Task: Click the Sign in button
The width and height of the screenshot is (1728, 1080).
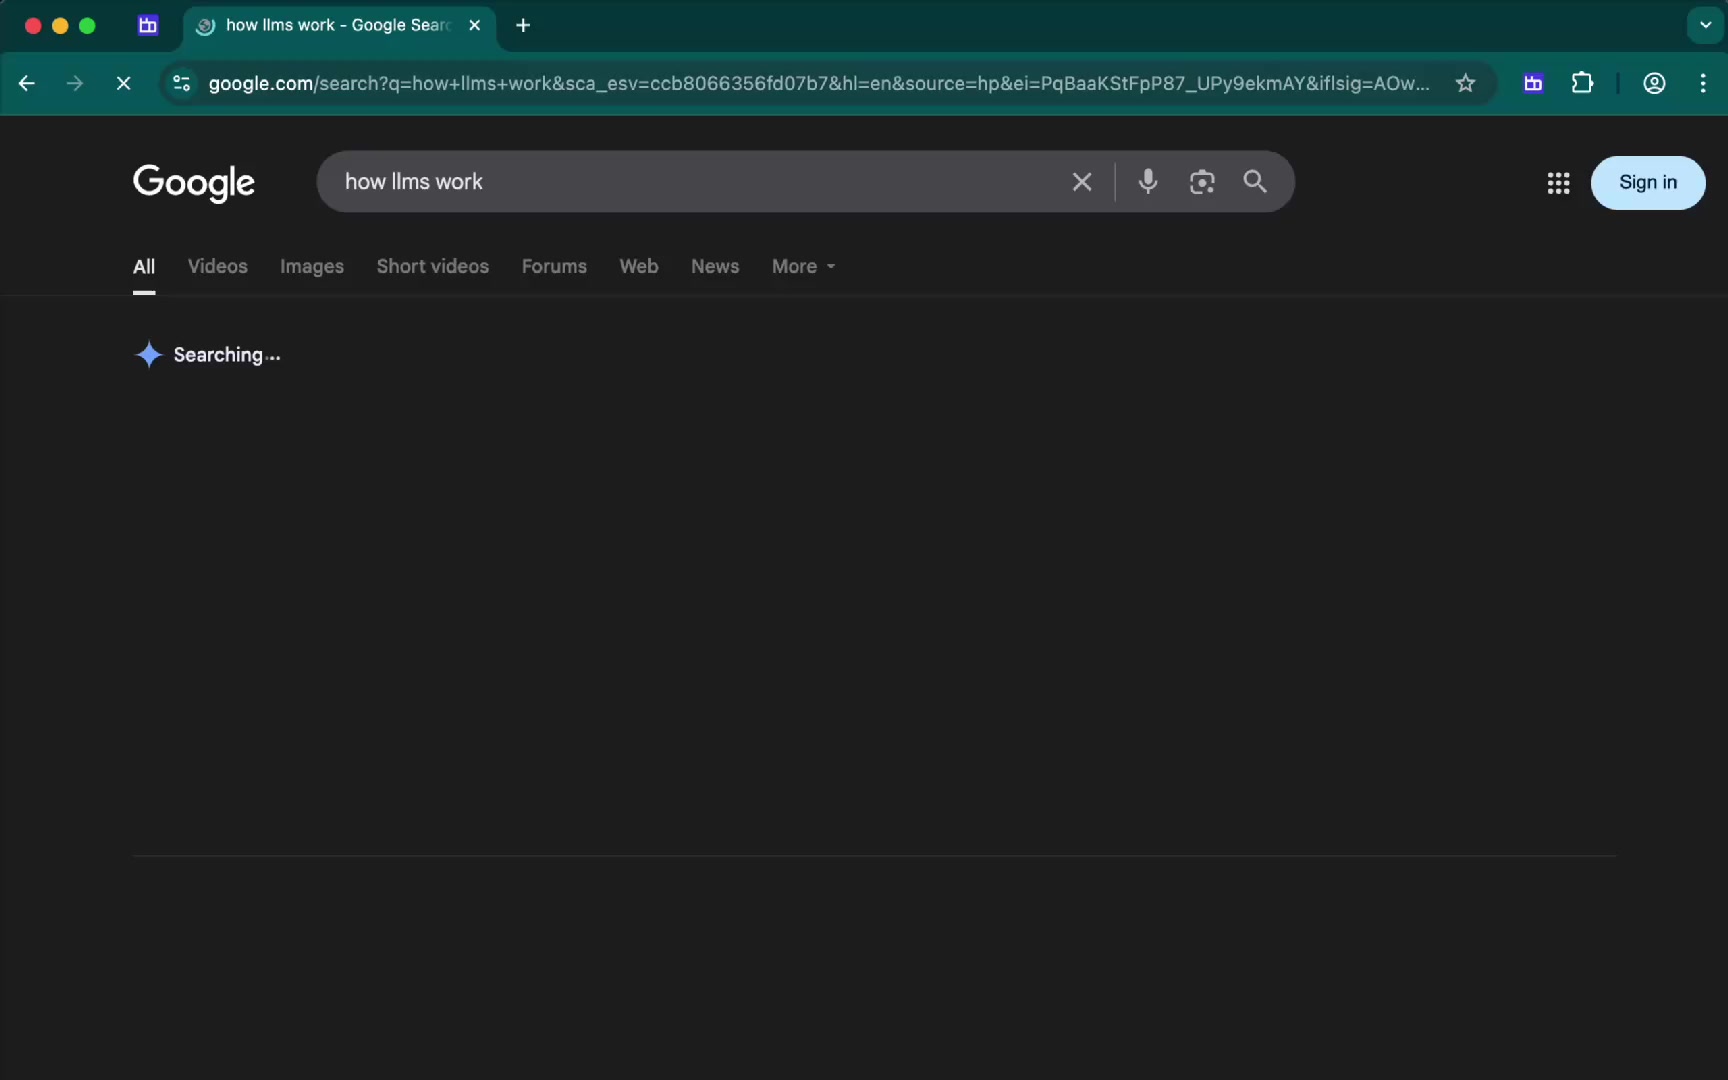Action: pyautogui.click(x=1648, y=183)
